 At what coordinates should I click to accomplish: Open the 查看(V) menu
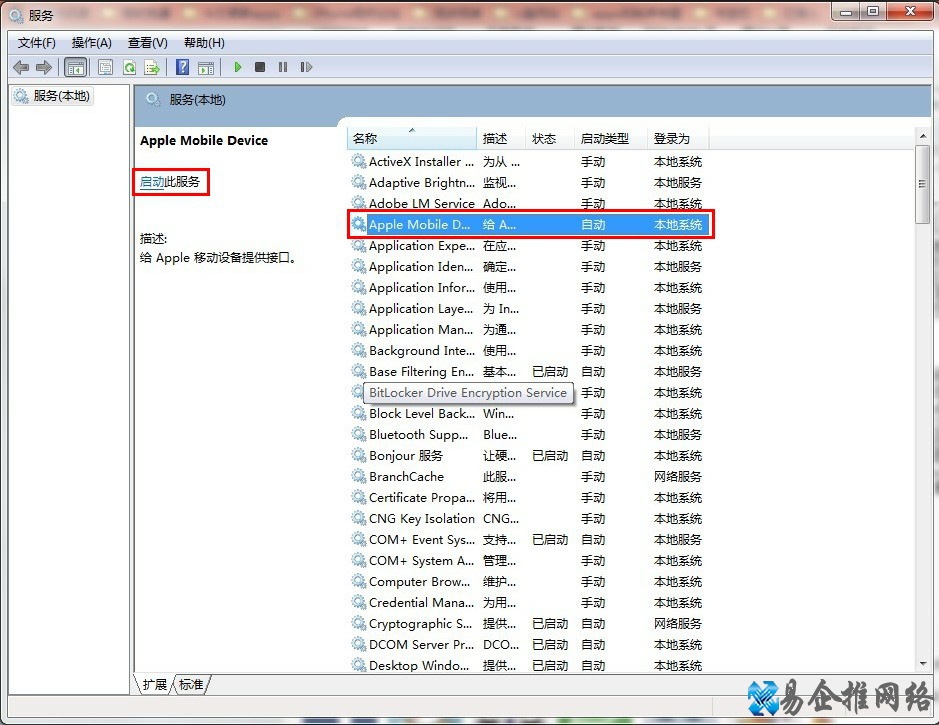click(146, 43)
